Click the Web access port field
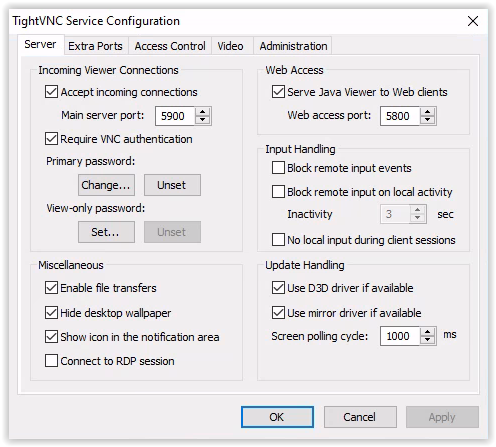The image size is (496, 447). coord(400,116)
